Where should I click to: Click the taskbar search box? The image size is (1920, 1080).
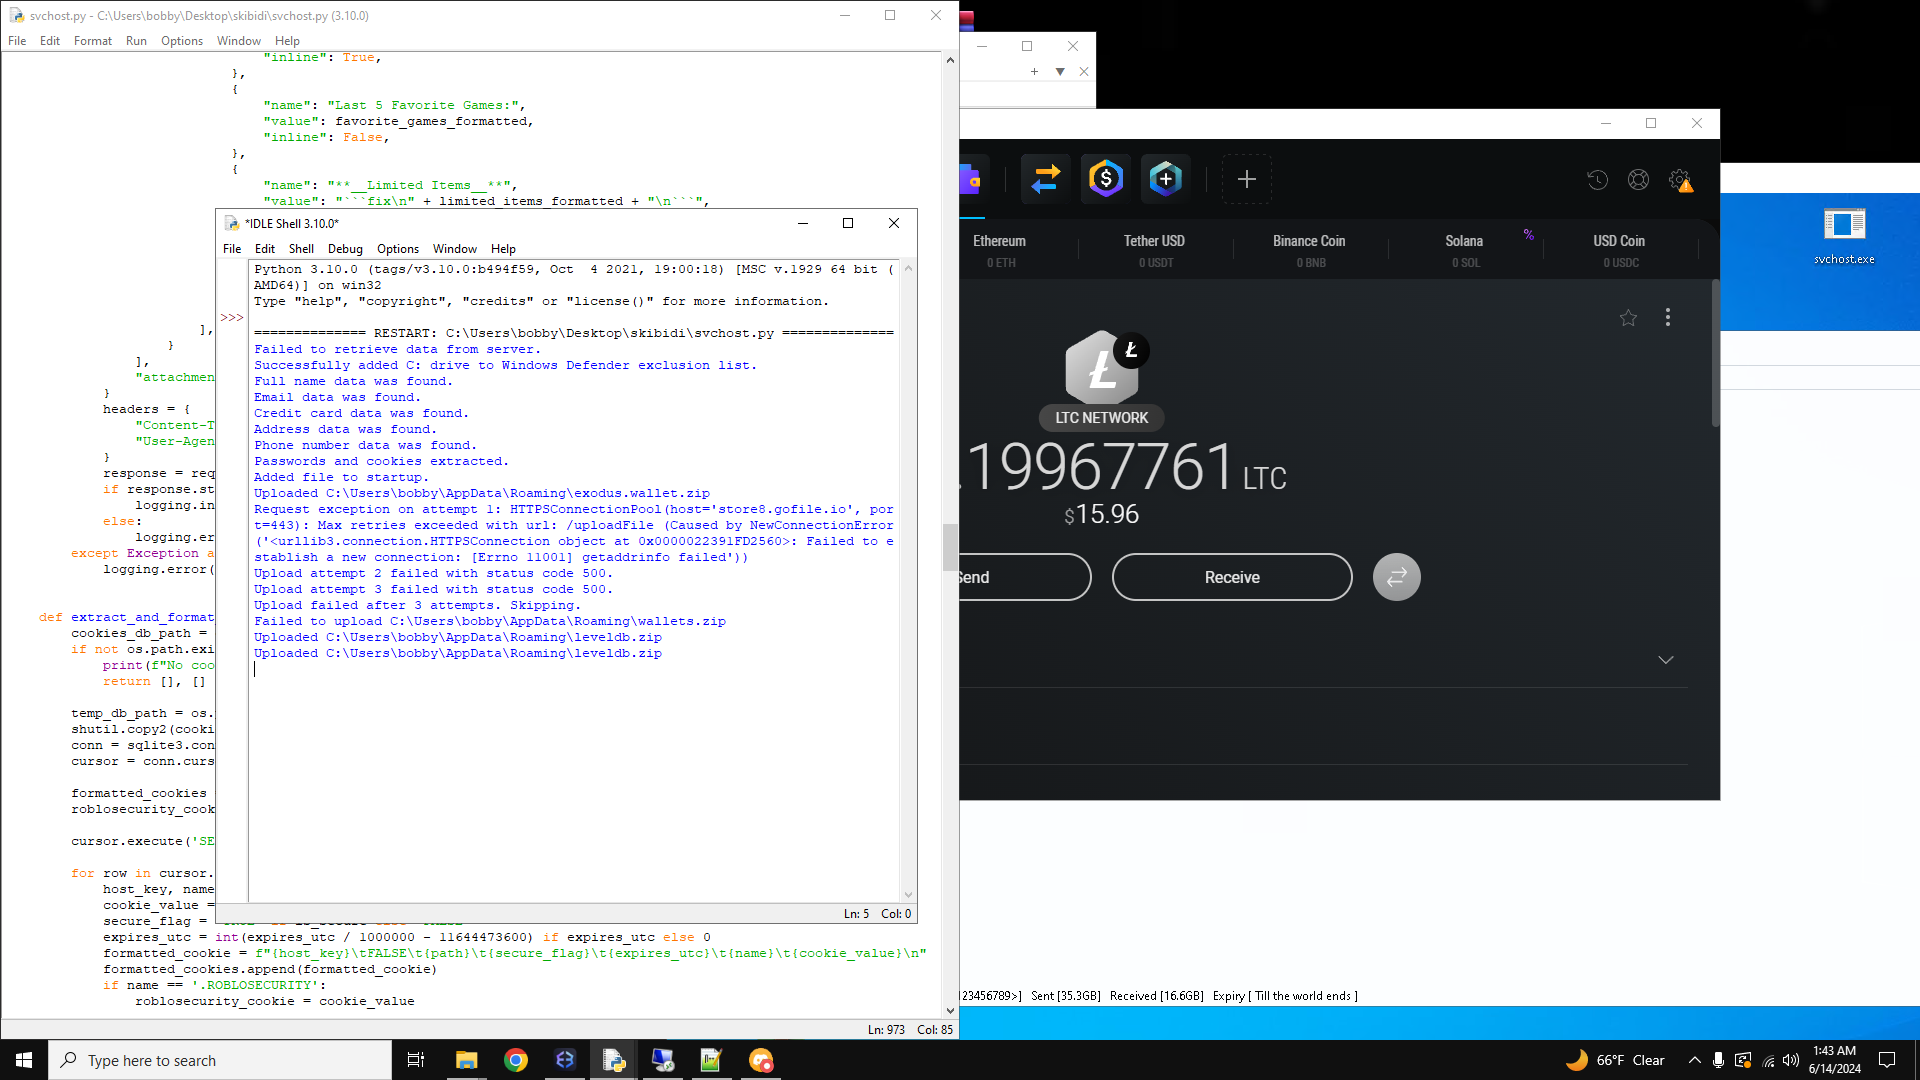point(220,1060)
